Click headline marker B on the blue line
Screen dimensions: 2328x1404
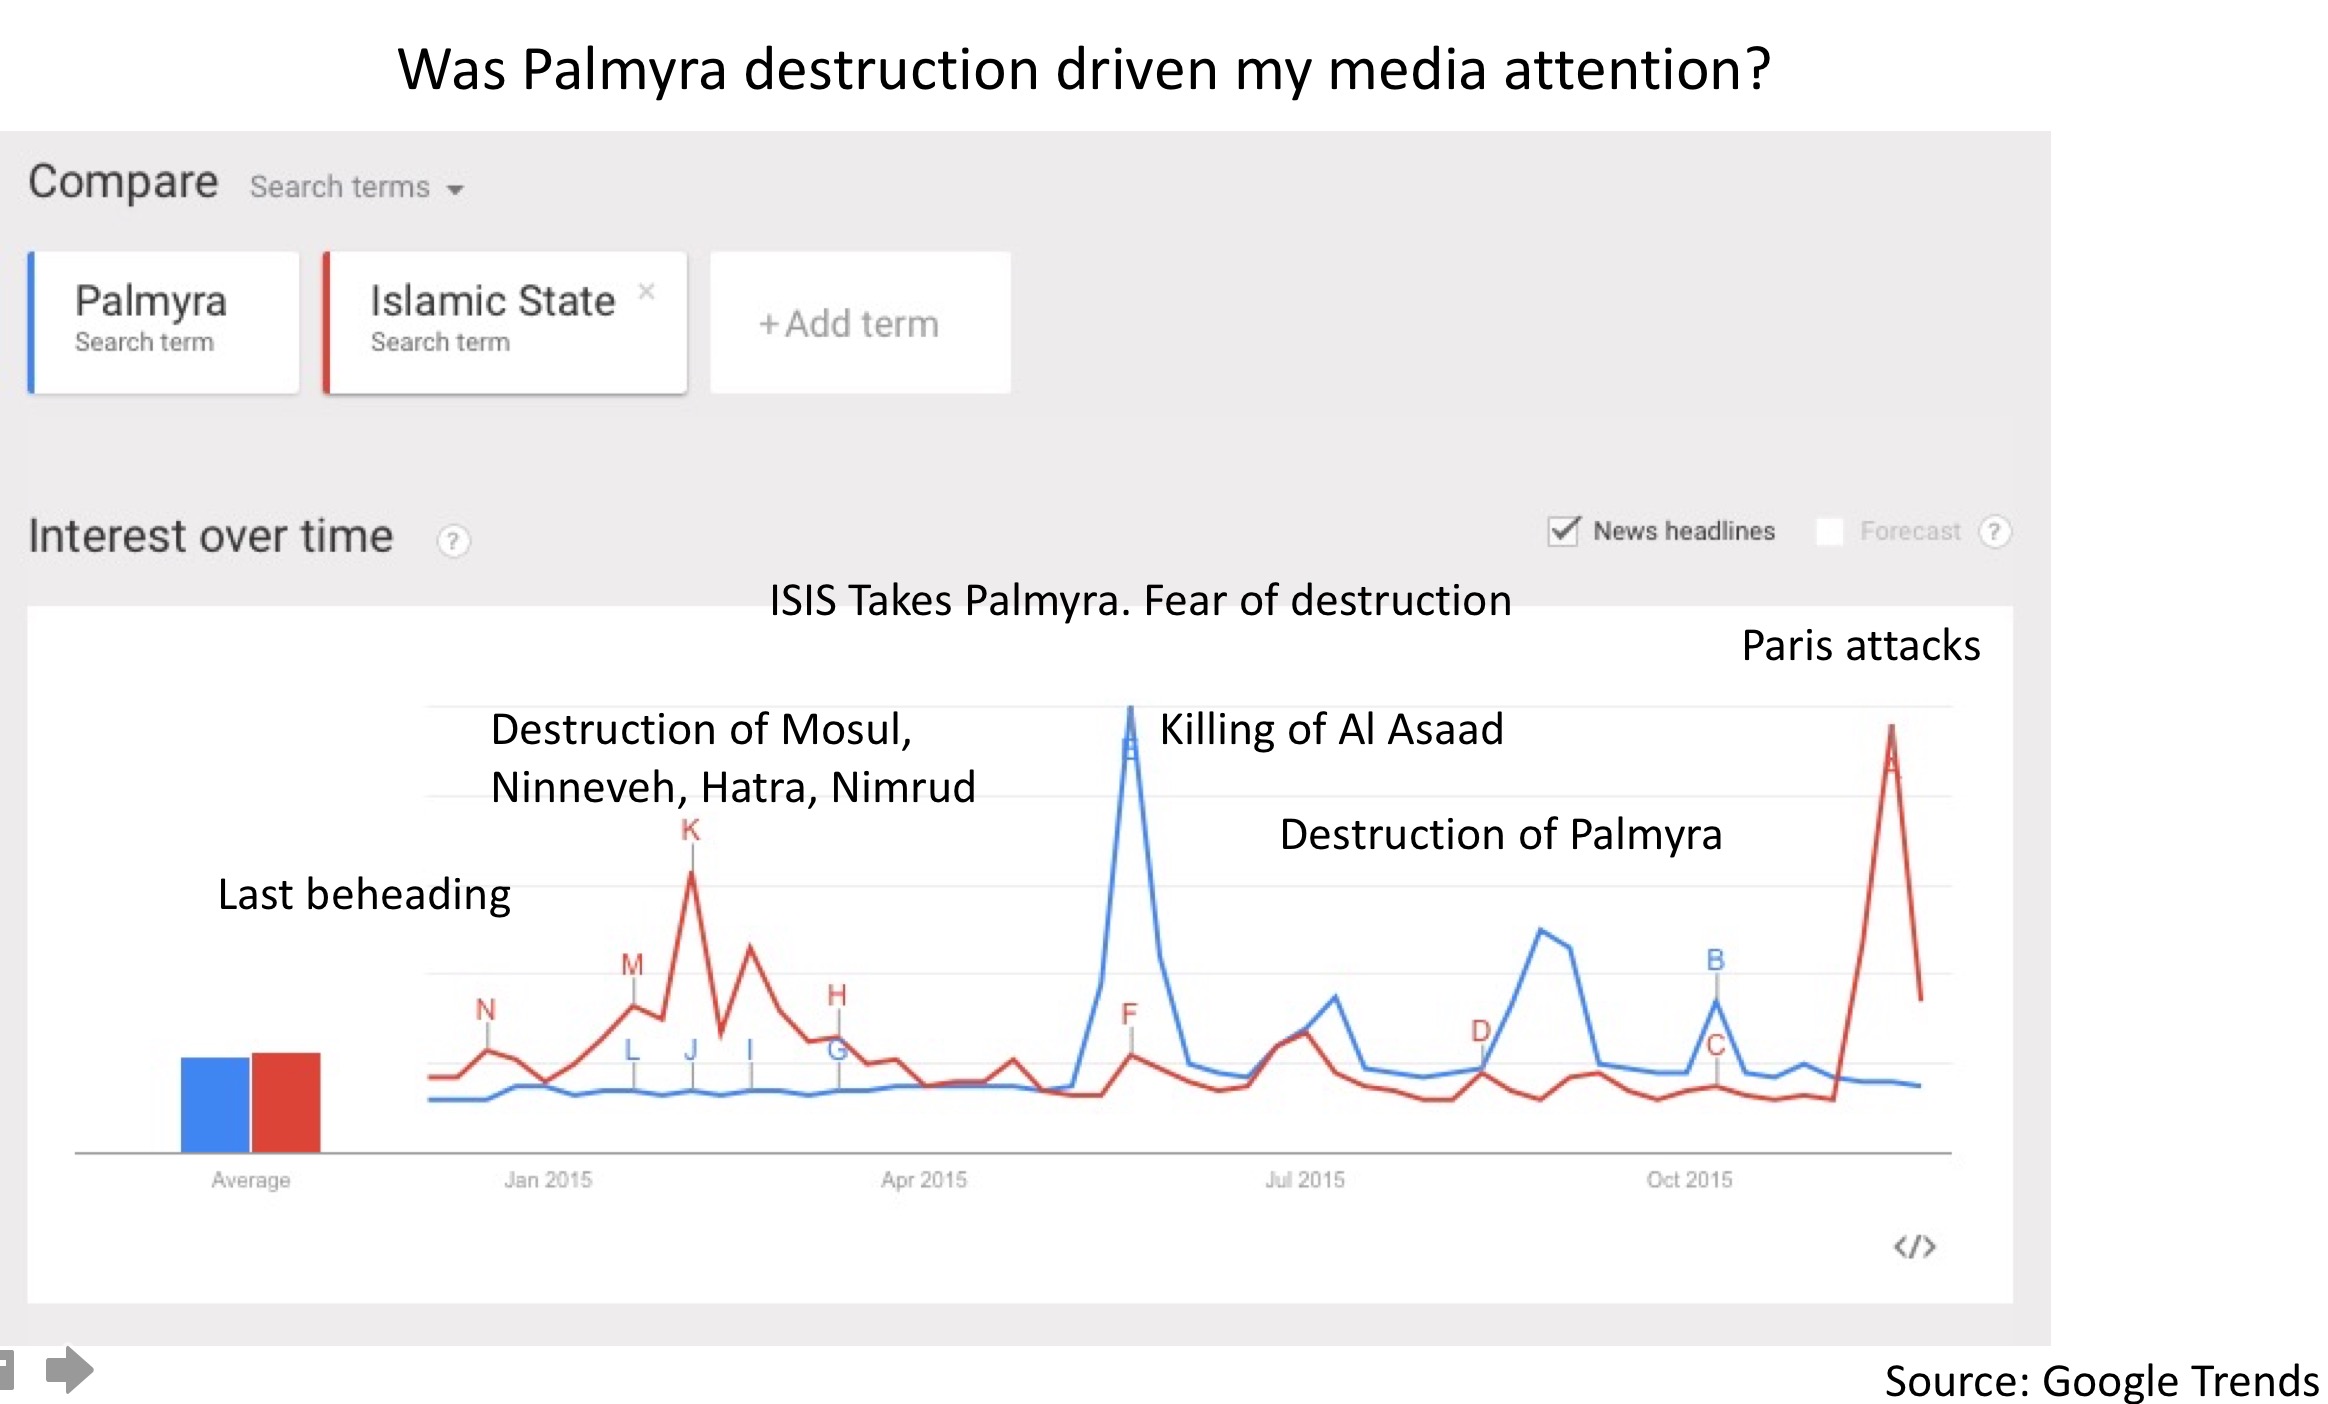pos(1715,960)
